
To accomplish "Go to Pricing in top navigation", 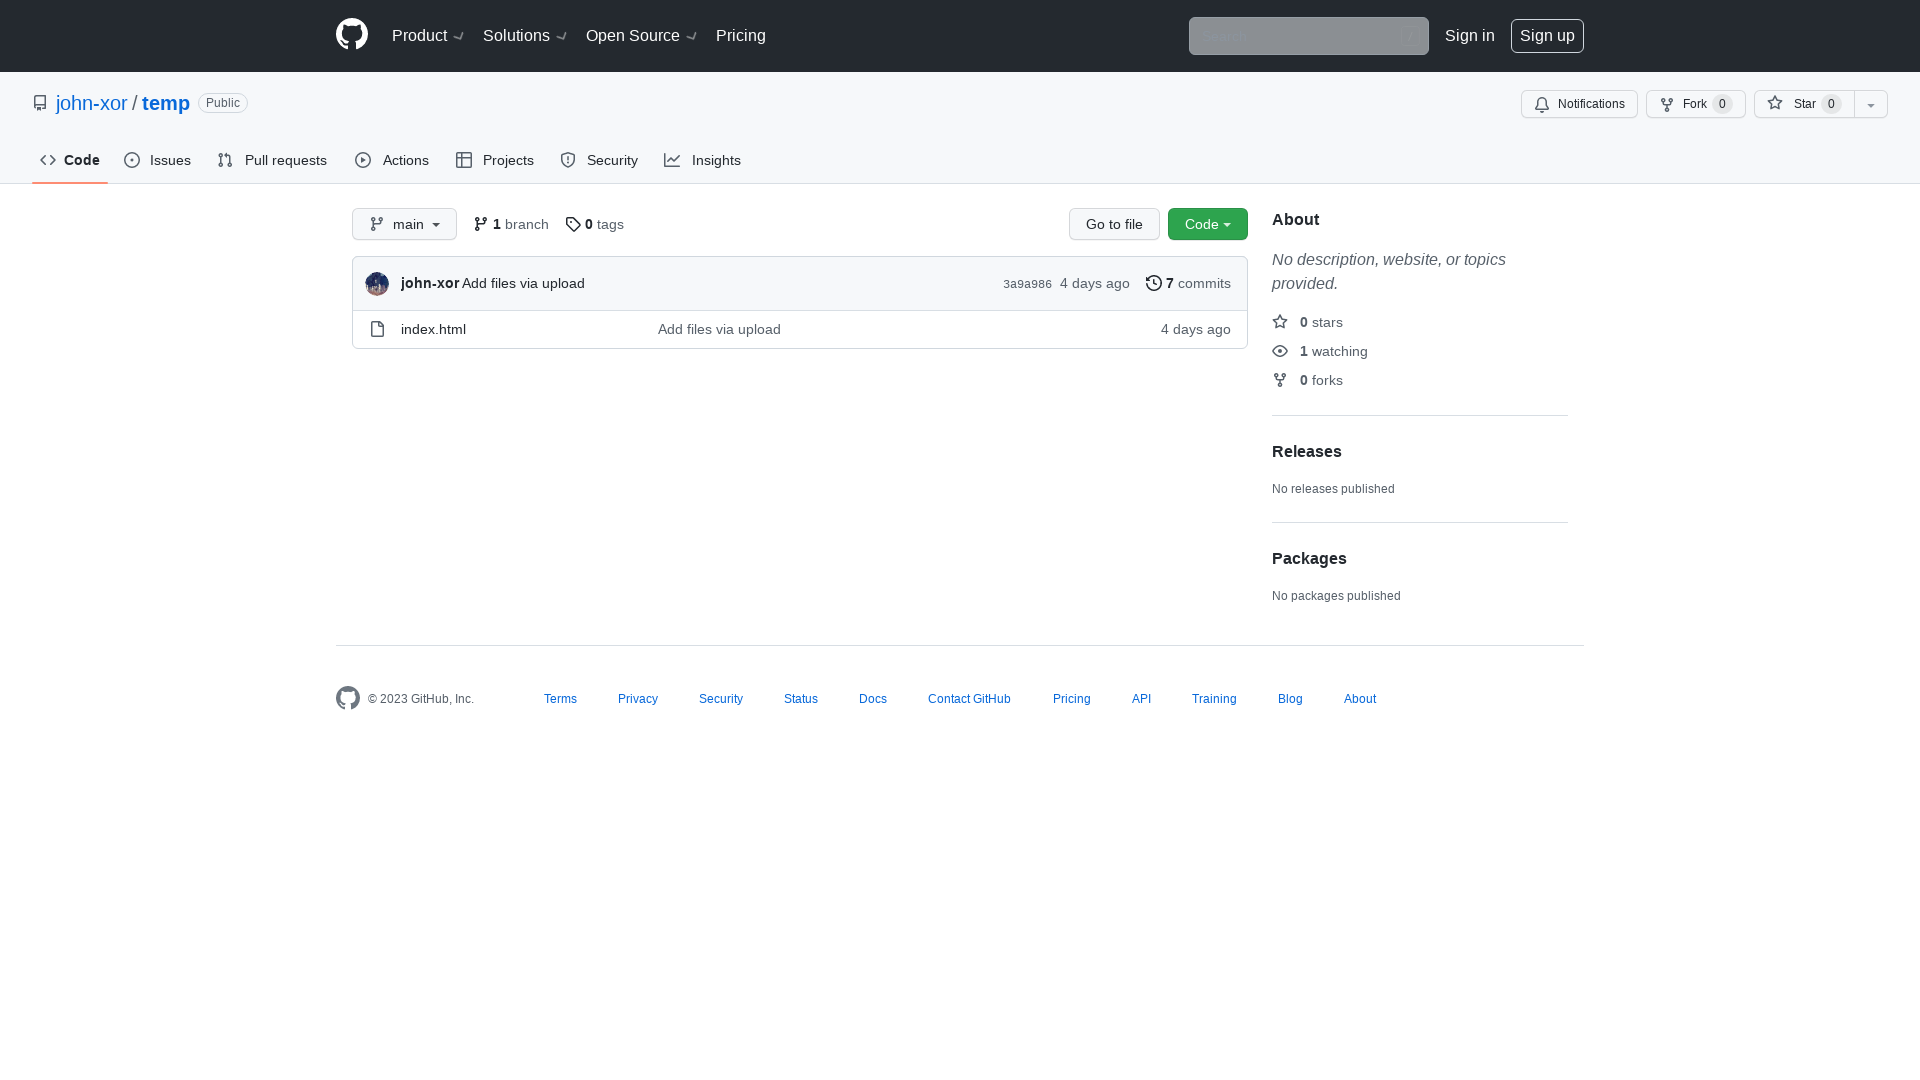I will [741, 36].
